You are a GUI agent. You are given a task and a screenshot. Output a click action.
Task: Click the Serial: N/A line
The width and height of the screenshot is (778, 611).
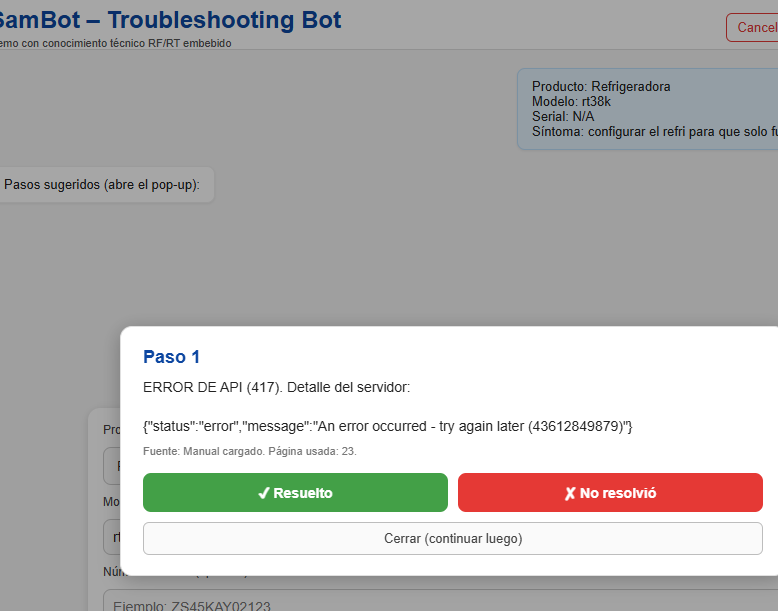tap(563, 116)
